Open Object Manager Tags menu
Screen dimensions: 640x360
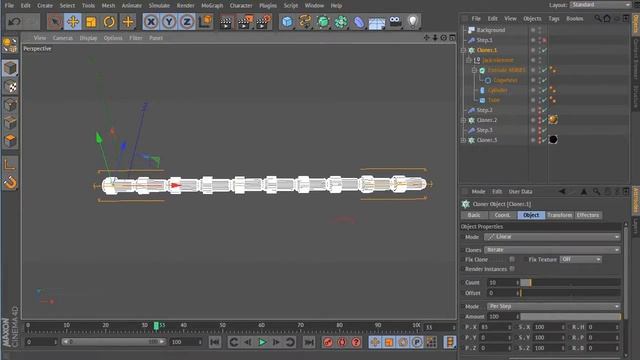pyautogui.click(x=553, y=19)
